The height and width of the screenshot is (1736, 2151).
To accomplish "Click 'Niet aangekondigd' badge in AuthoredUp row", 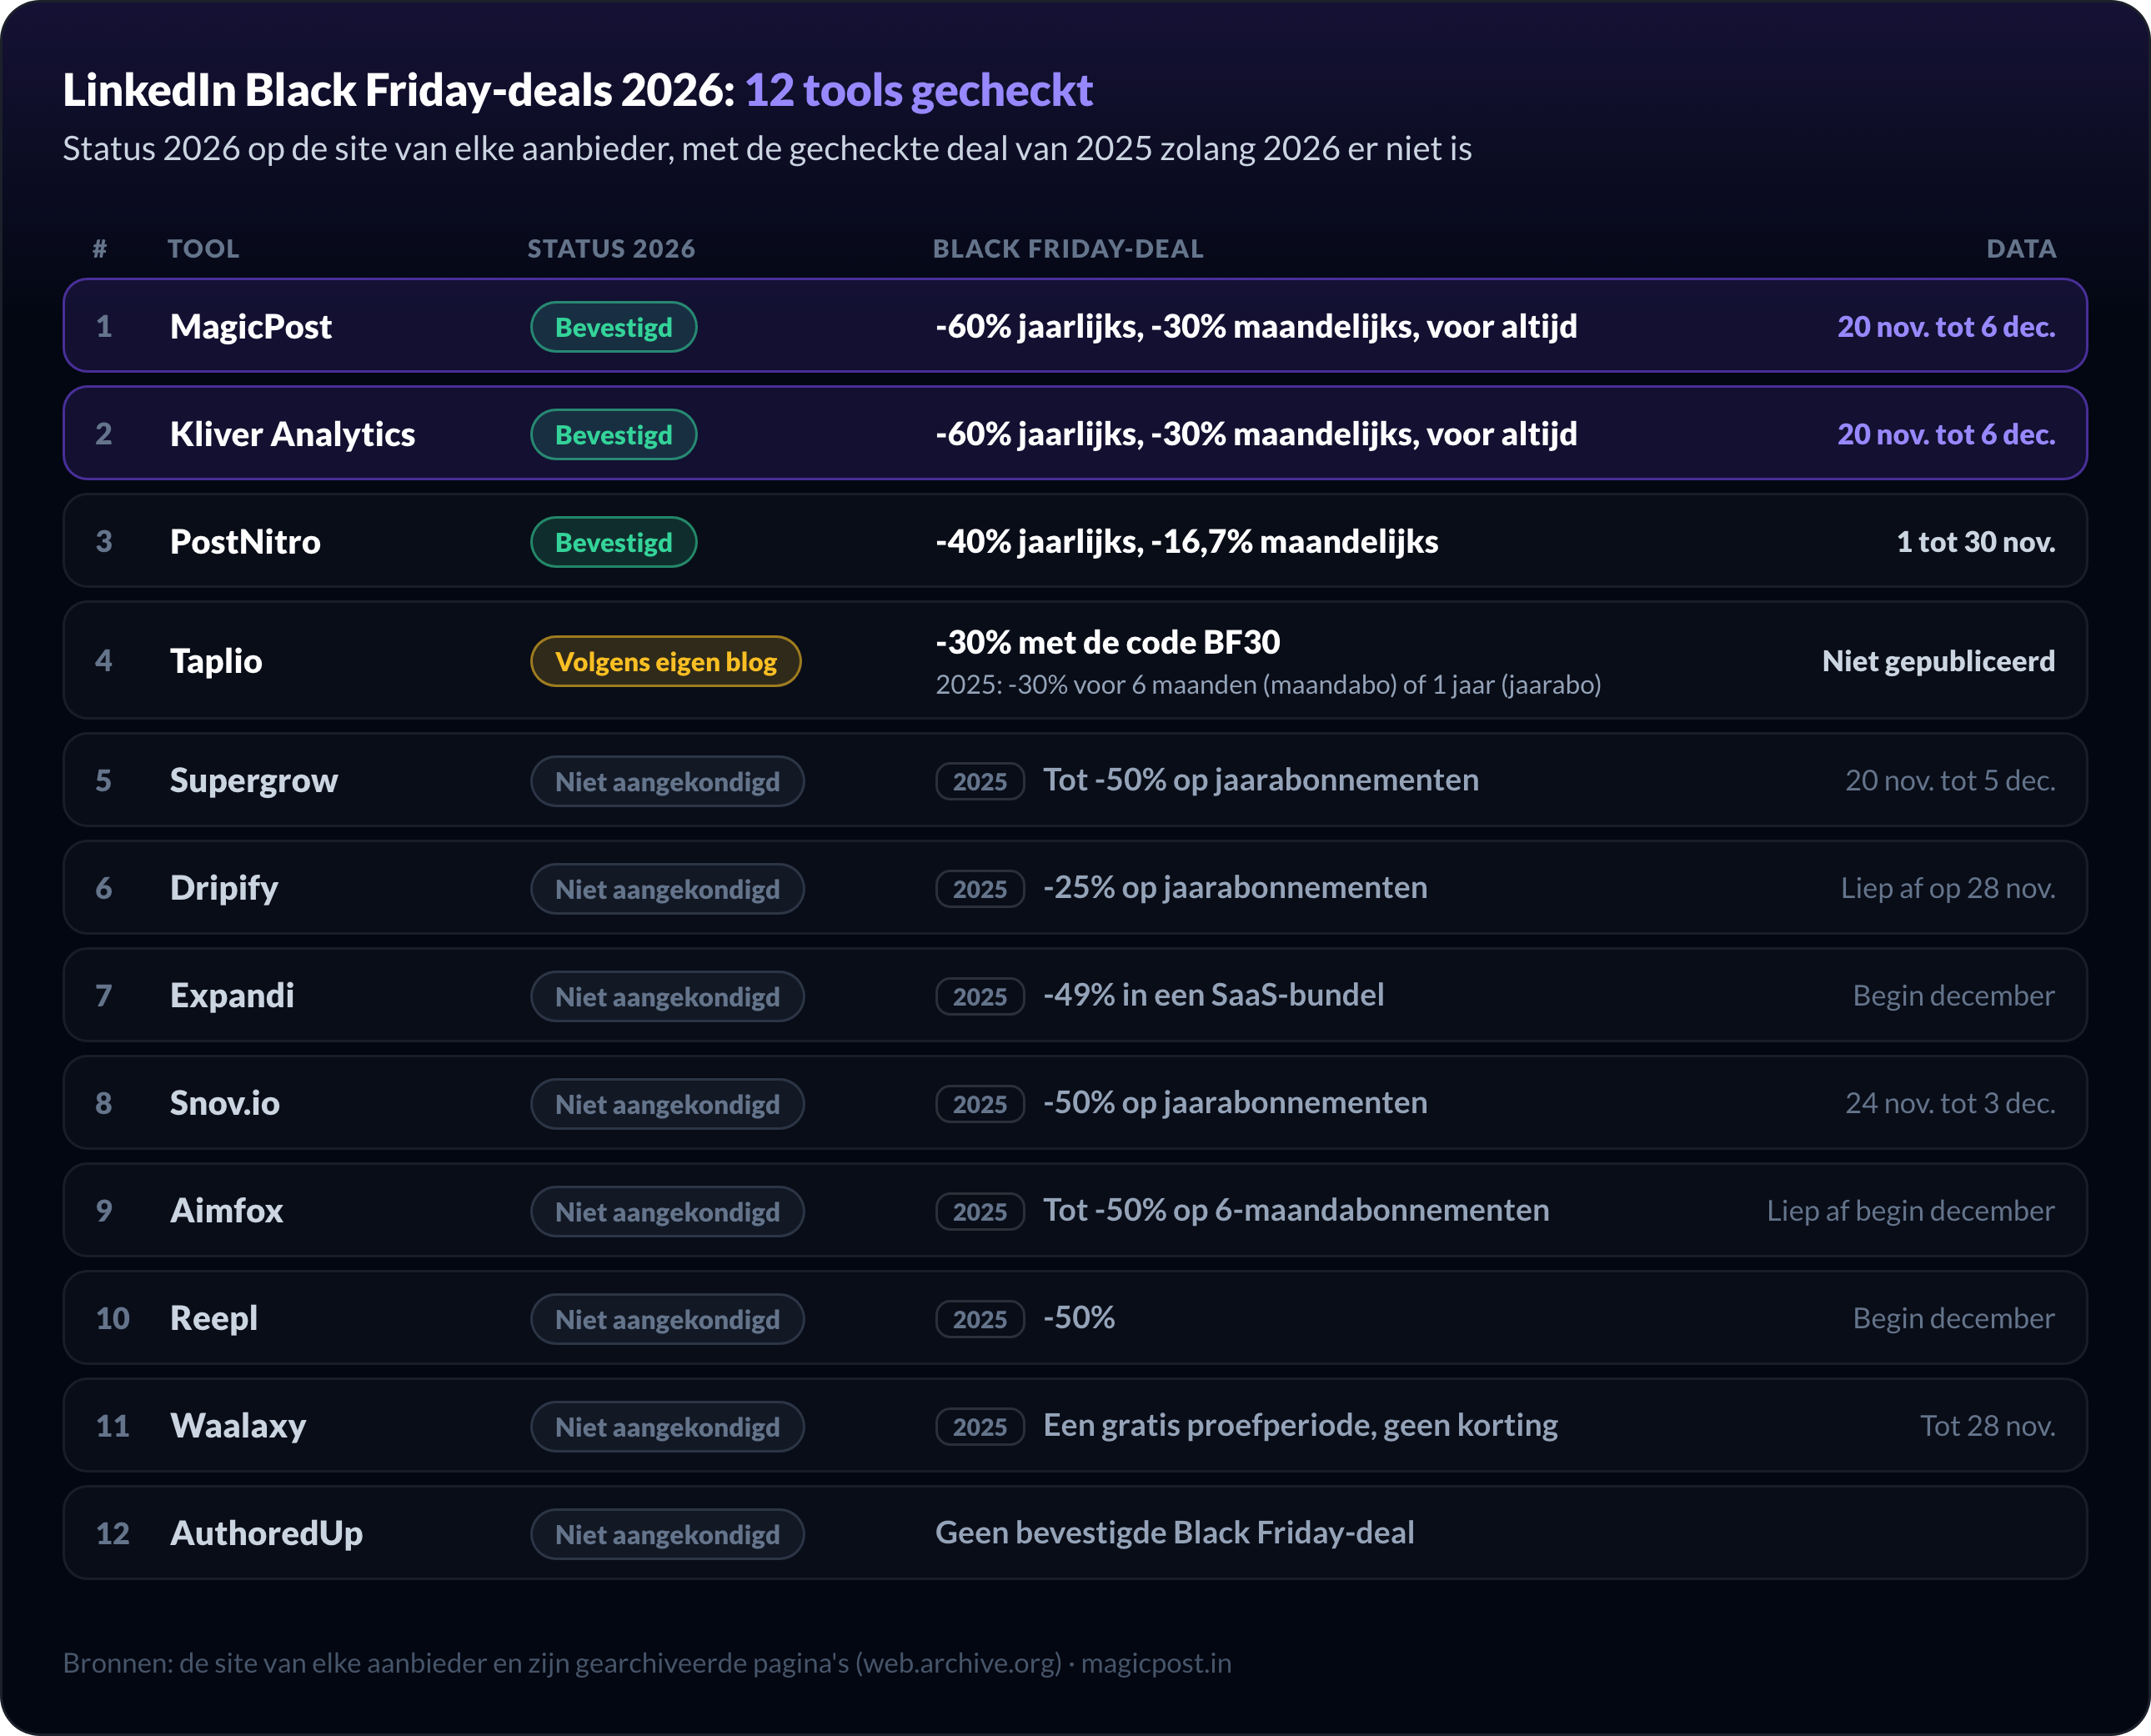I will pyautogui.click(x=667, y=1534).
